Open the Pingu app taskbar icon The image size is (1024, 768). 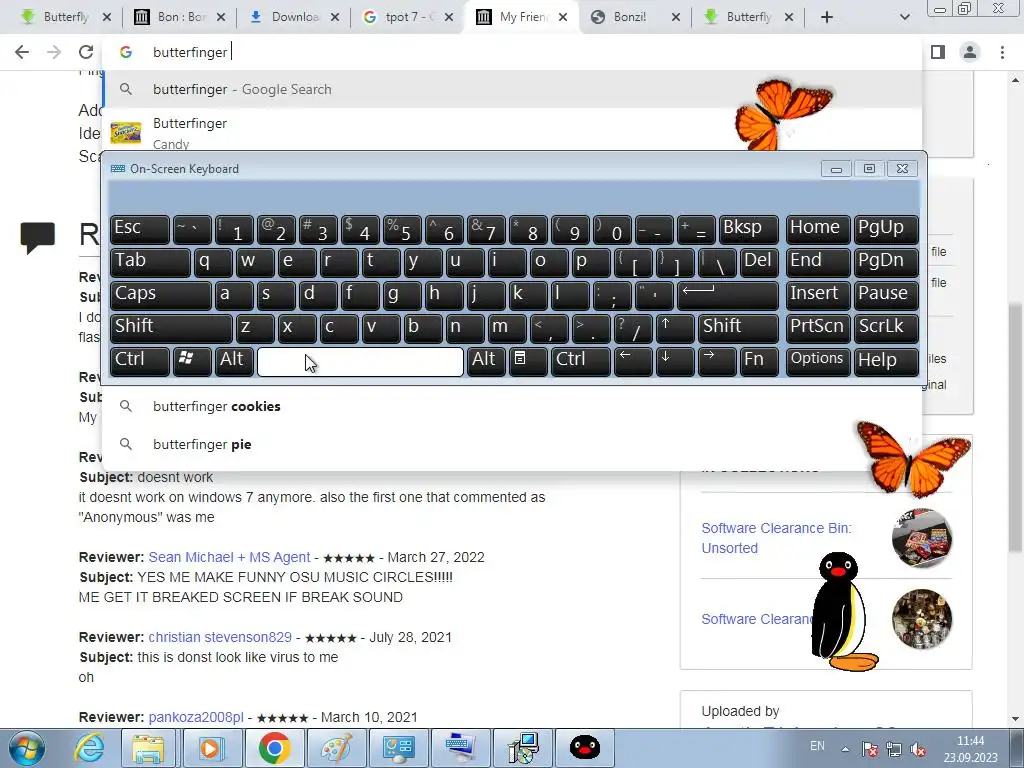[x=584, y=748]
